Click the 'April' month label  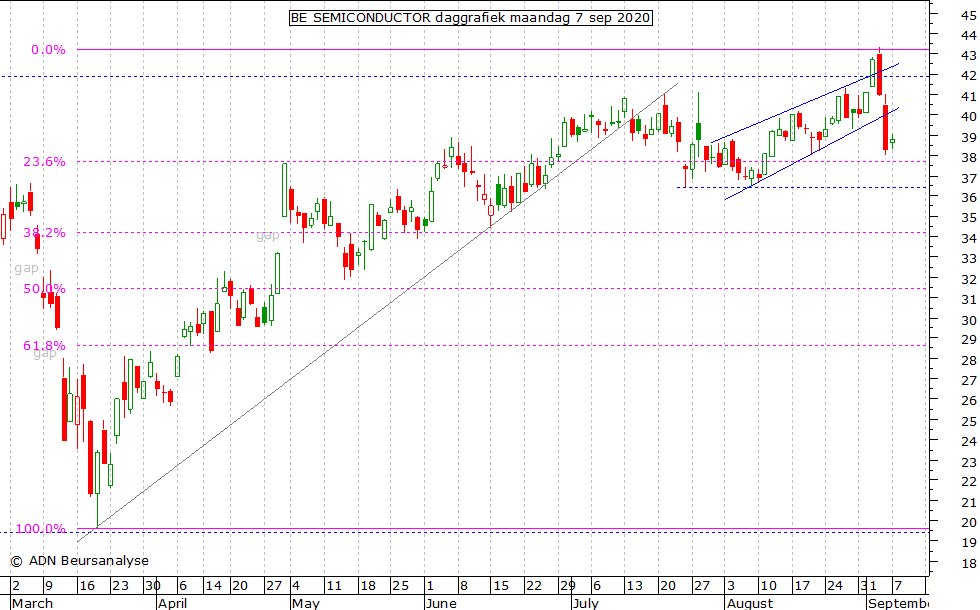[x=172, y=603]
